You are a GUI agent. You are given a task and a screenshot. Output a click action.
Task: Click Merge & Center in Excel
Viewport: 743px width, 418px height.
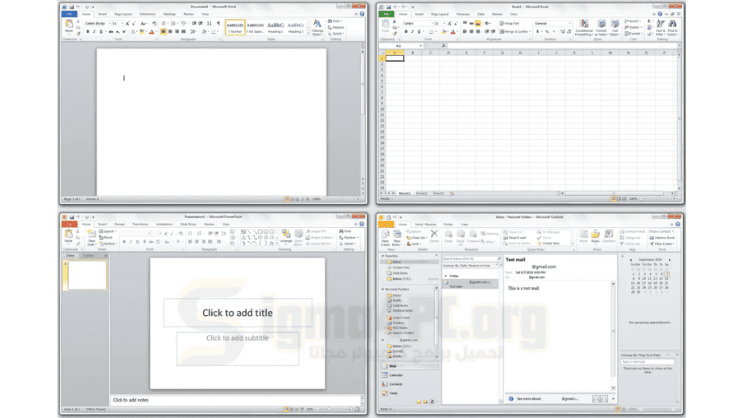514,32
